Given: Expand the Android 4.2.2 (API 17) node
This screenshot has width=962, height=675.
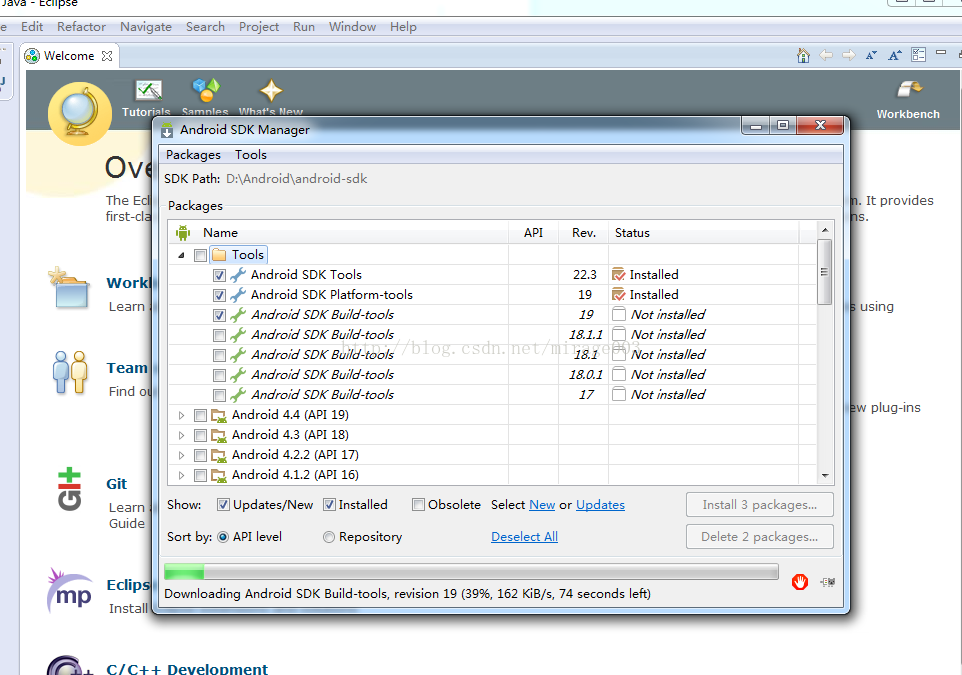Looking at the screenshot, I should [x=181, y=455].
